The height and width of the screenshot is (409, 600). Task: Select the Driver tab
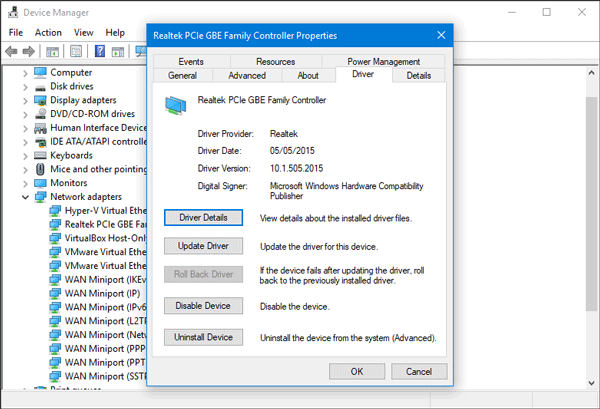(x=363, y=74)
